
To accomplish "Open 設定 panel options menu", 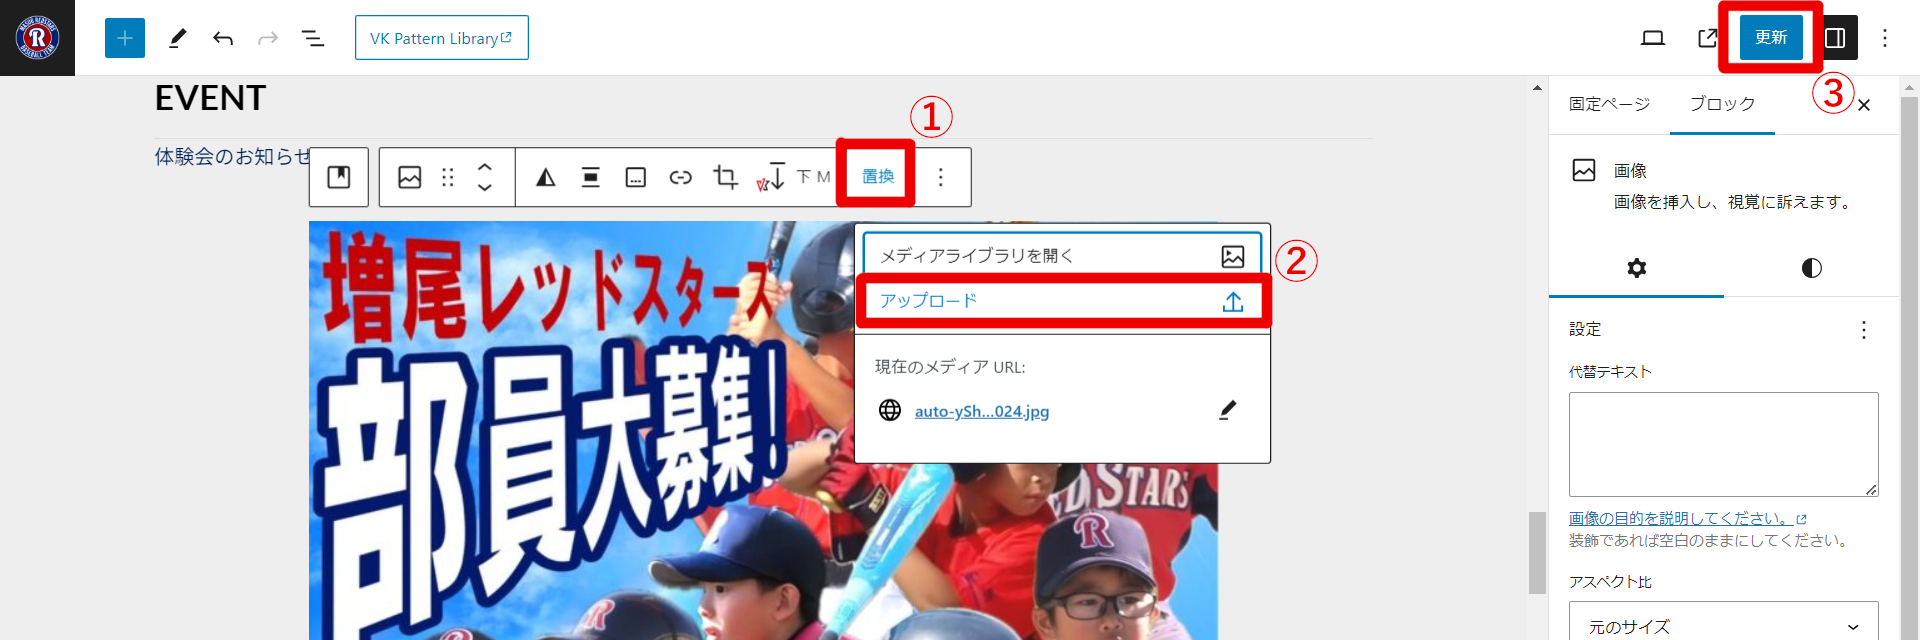I will click(1863, 330).
